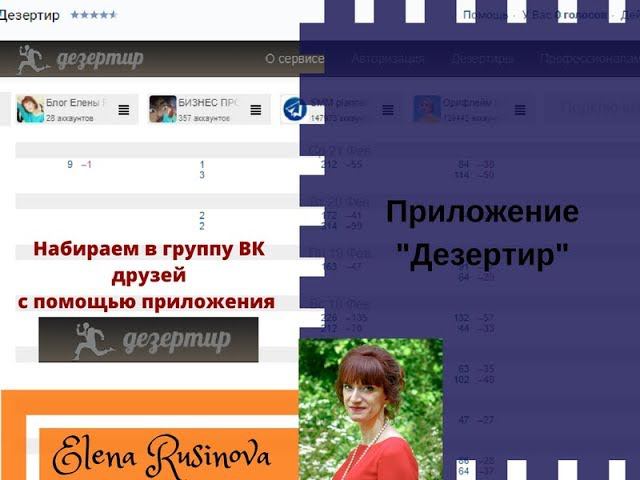The width and height of the screenshot is (640, 480).
Task: Click the БИЗНЕС ПР group name
Action: coord(208,102)
